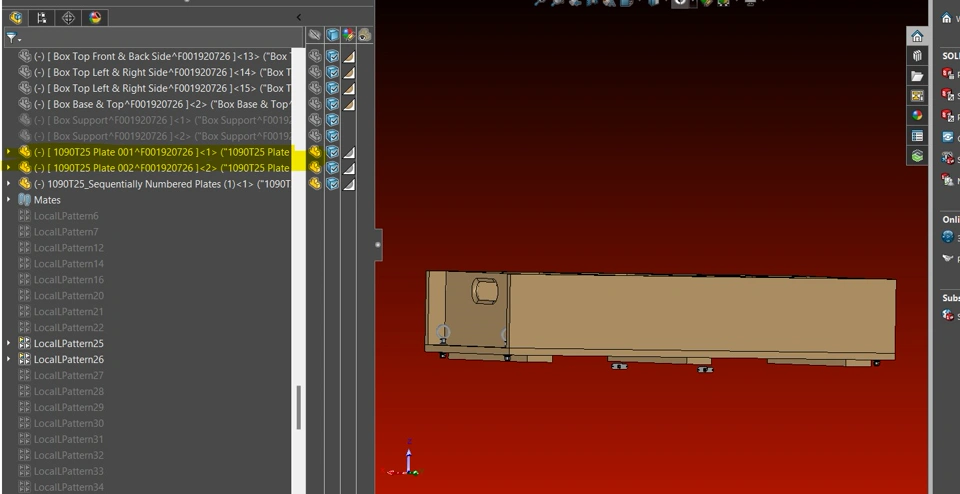Click the assembly icon of Sequentially Numbered Plates

pos(24,184)
